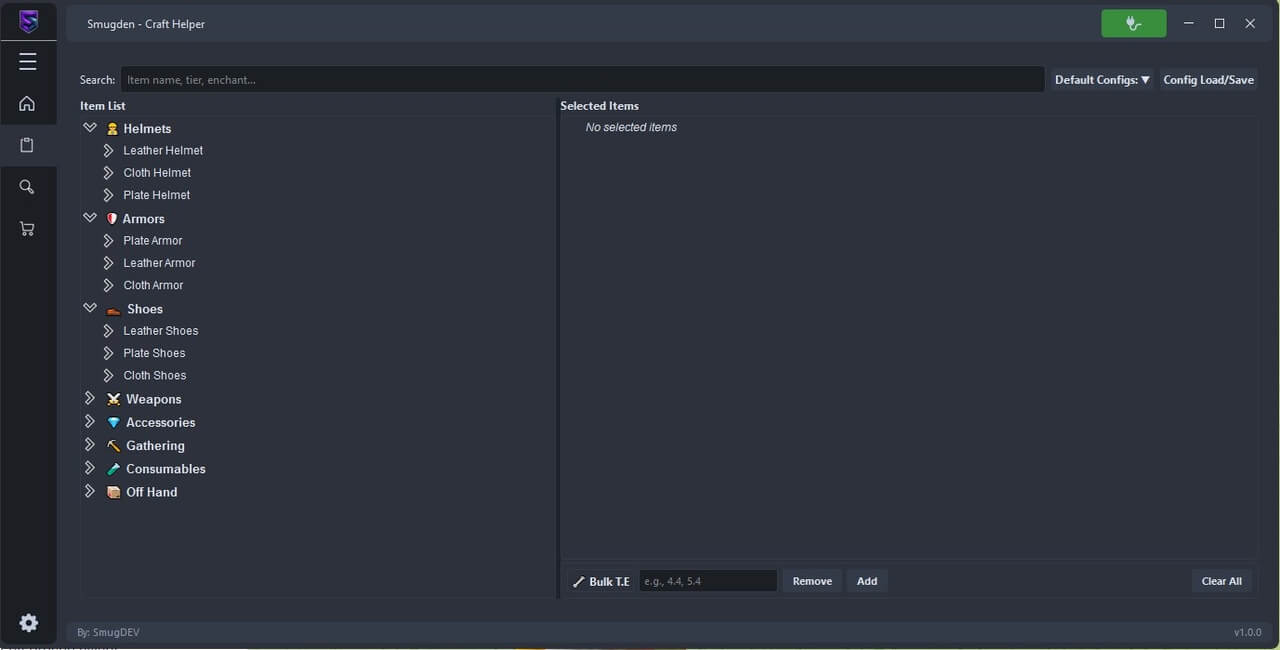Select Plate Armor in the item list
Viewport: 1280px width, 650px height.
pyautogui.click(x=153, y=241)
